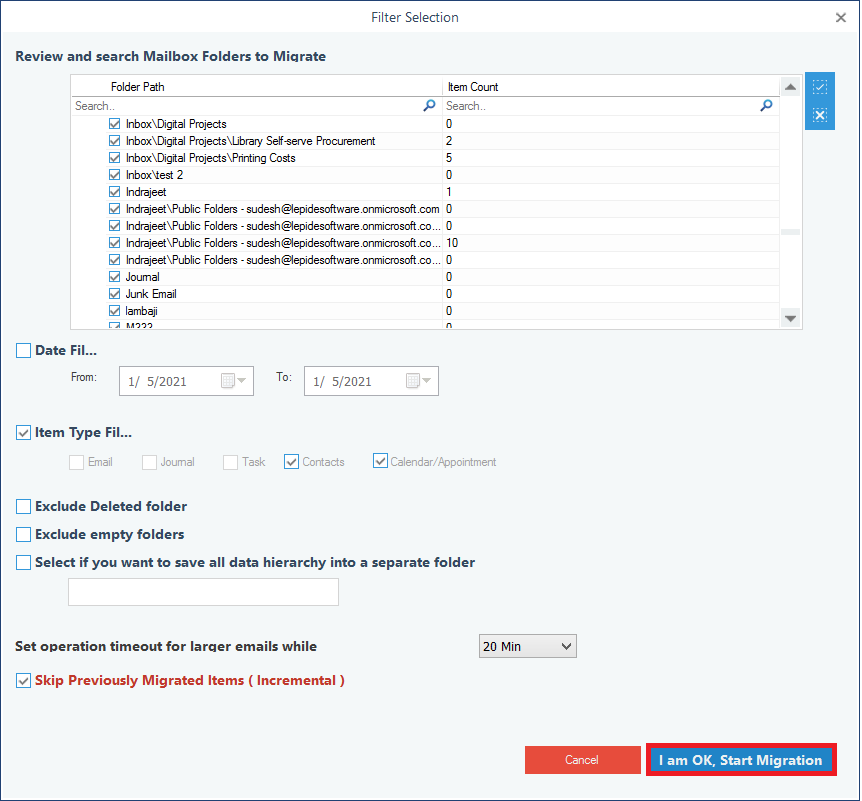Click the folder list scroll down arrow

(x=791, y=318)
